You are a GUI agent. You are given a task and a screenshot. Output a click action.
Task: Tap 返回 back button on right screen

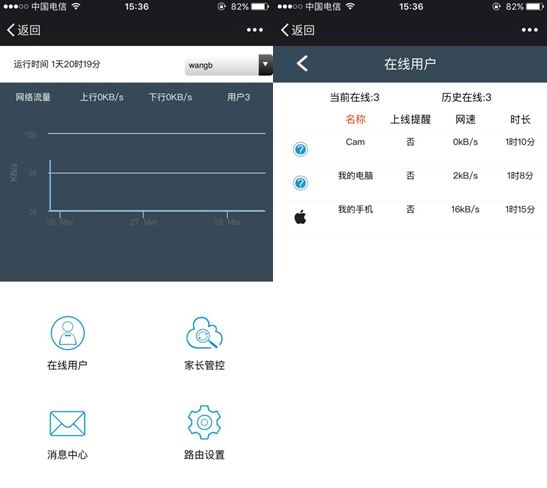[298, 30]
